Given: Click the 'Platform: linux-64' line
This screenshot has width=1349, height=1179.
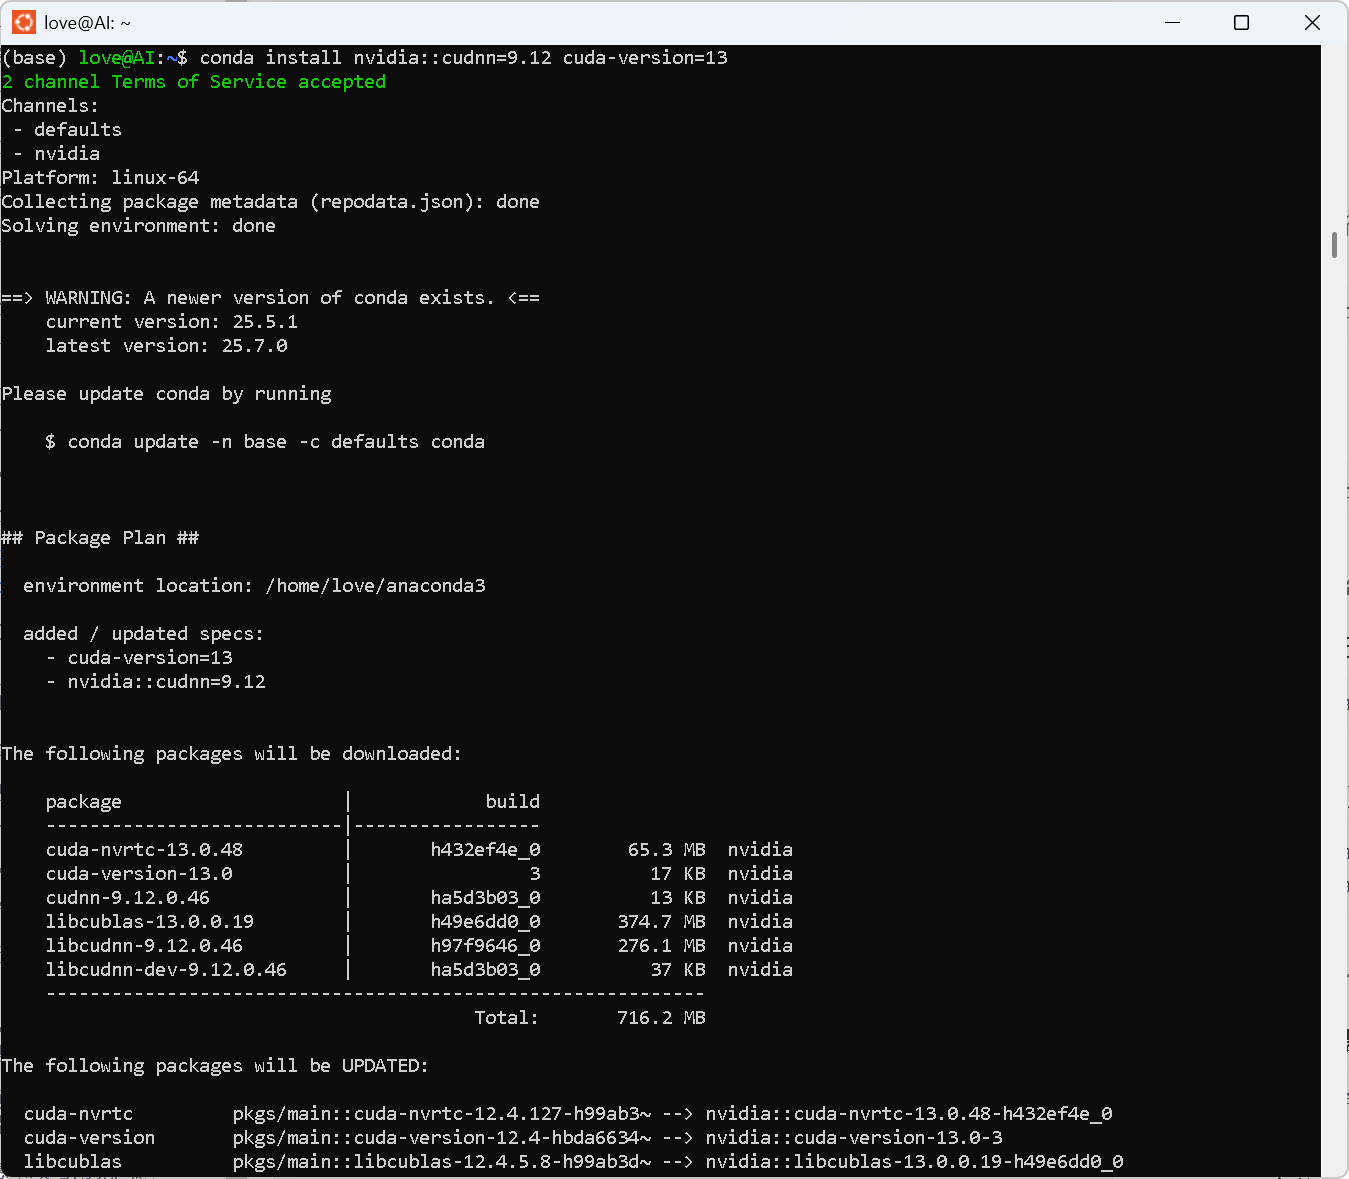Looking at the screenshot, I should click(101, 178).
